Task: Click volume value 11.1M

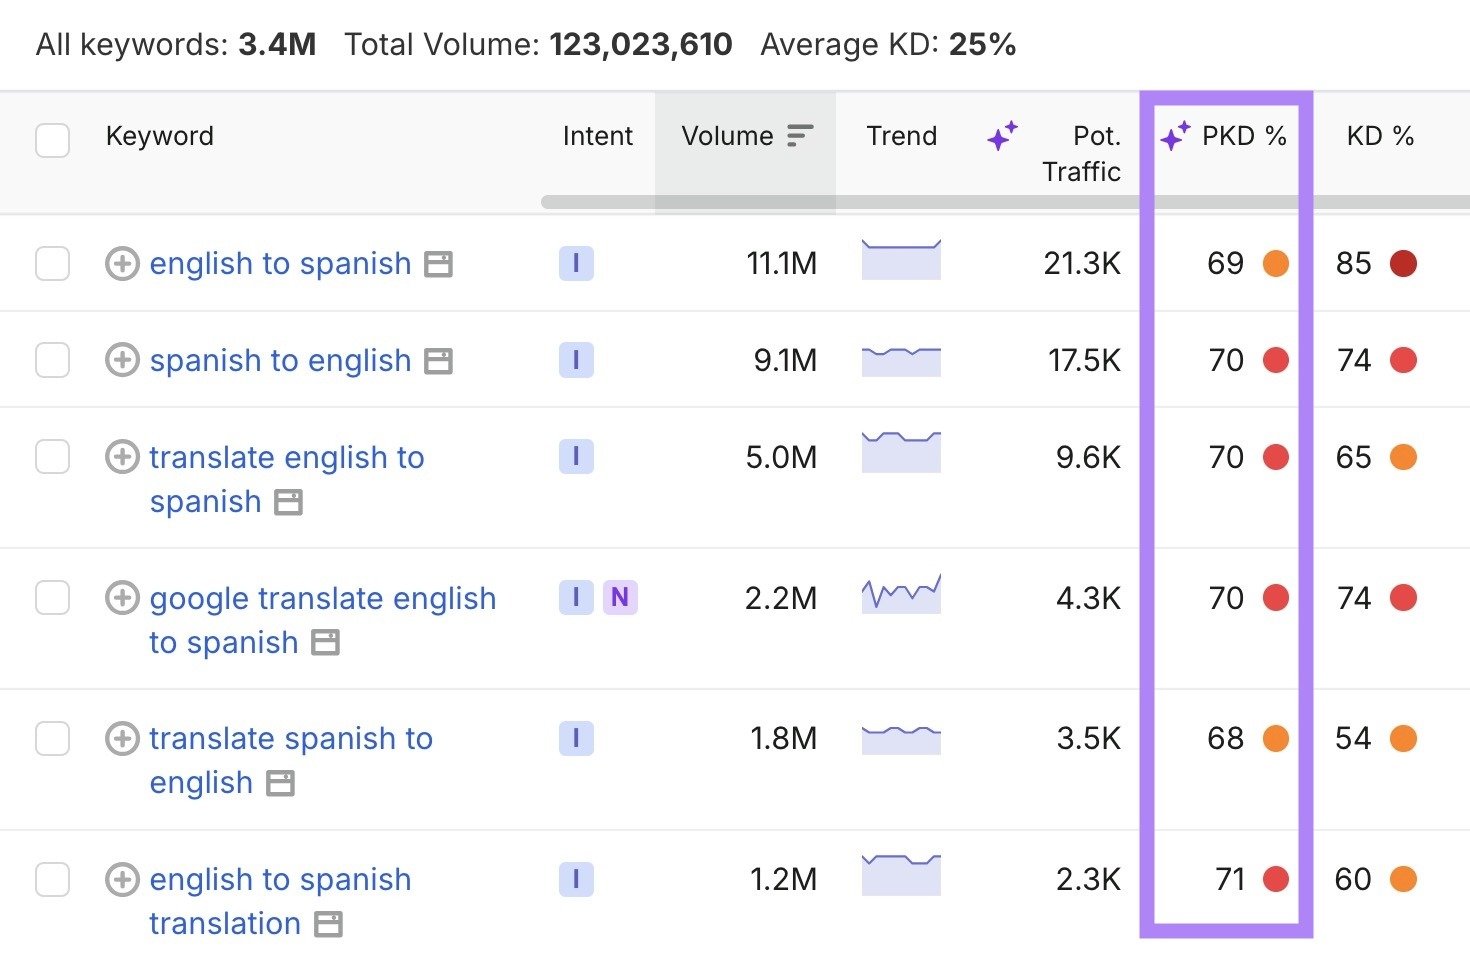Action: tap(781, 264)
